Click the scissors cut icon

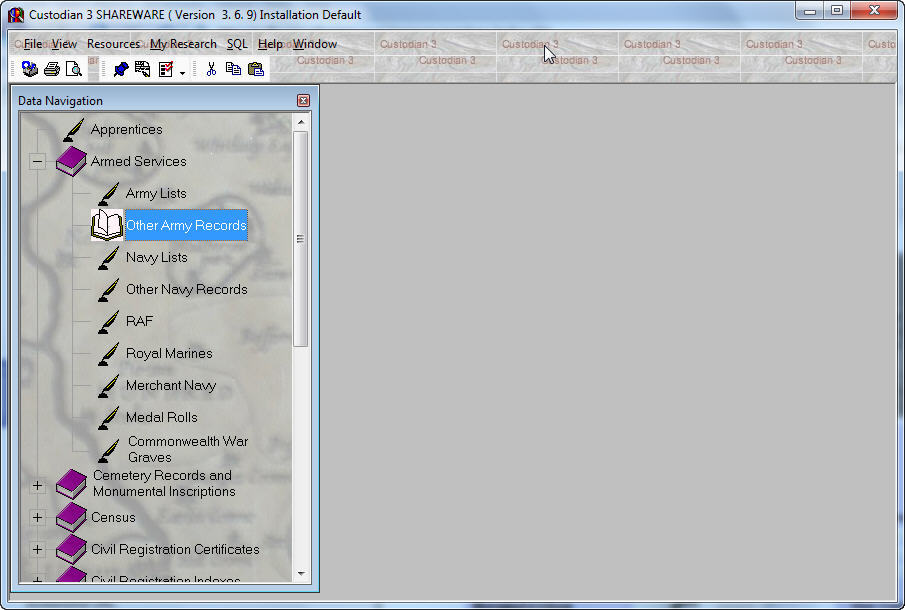(x=211, y=69)
